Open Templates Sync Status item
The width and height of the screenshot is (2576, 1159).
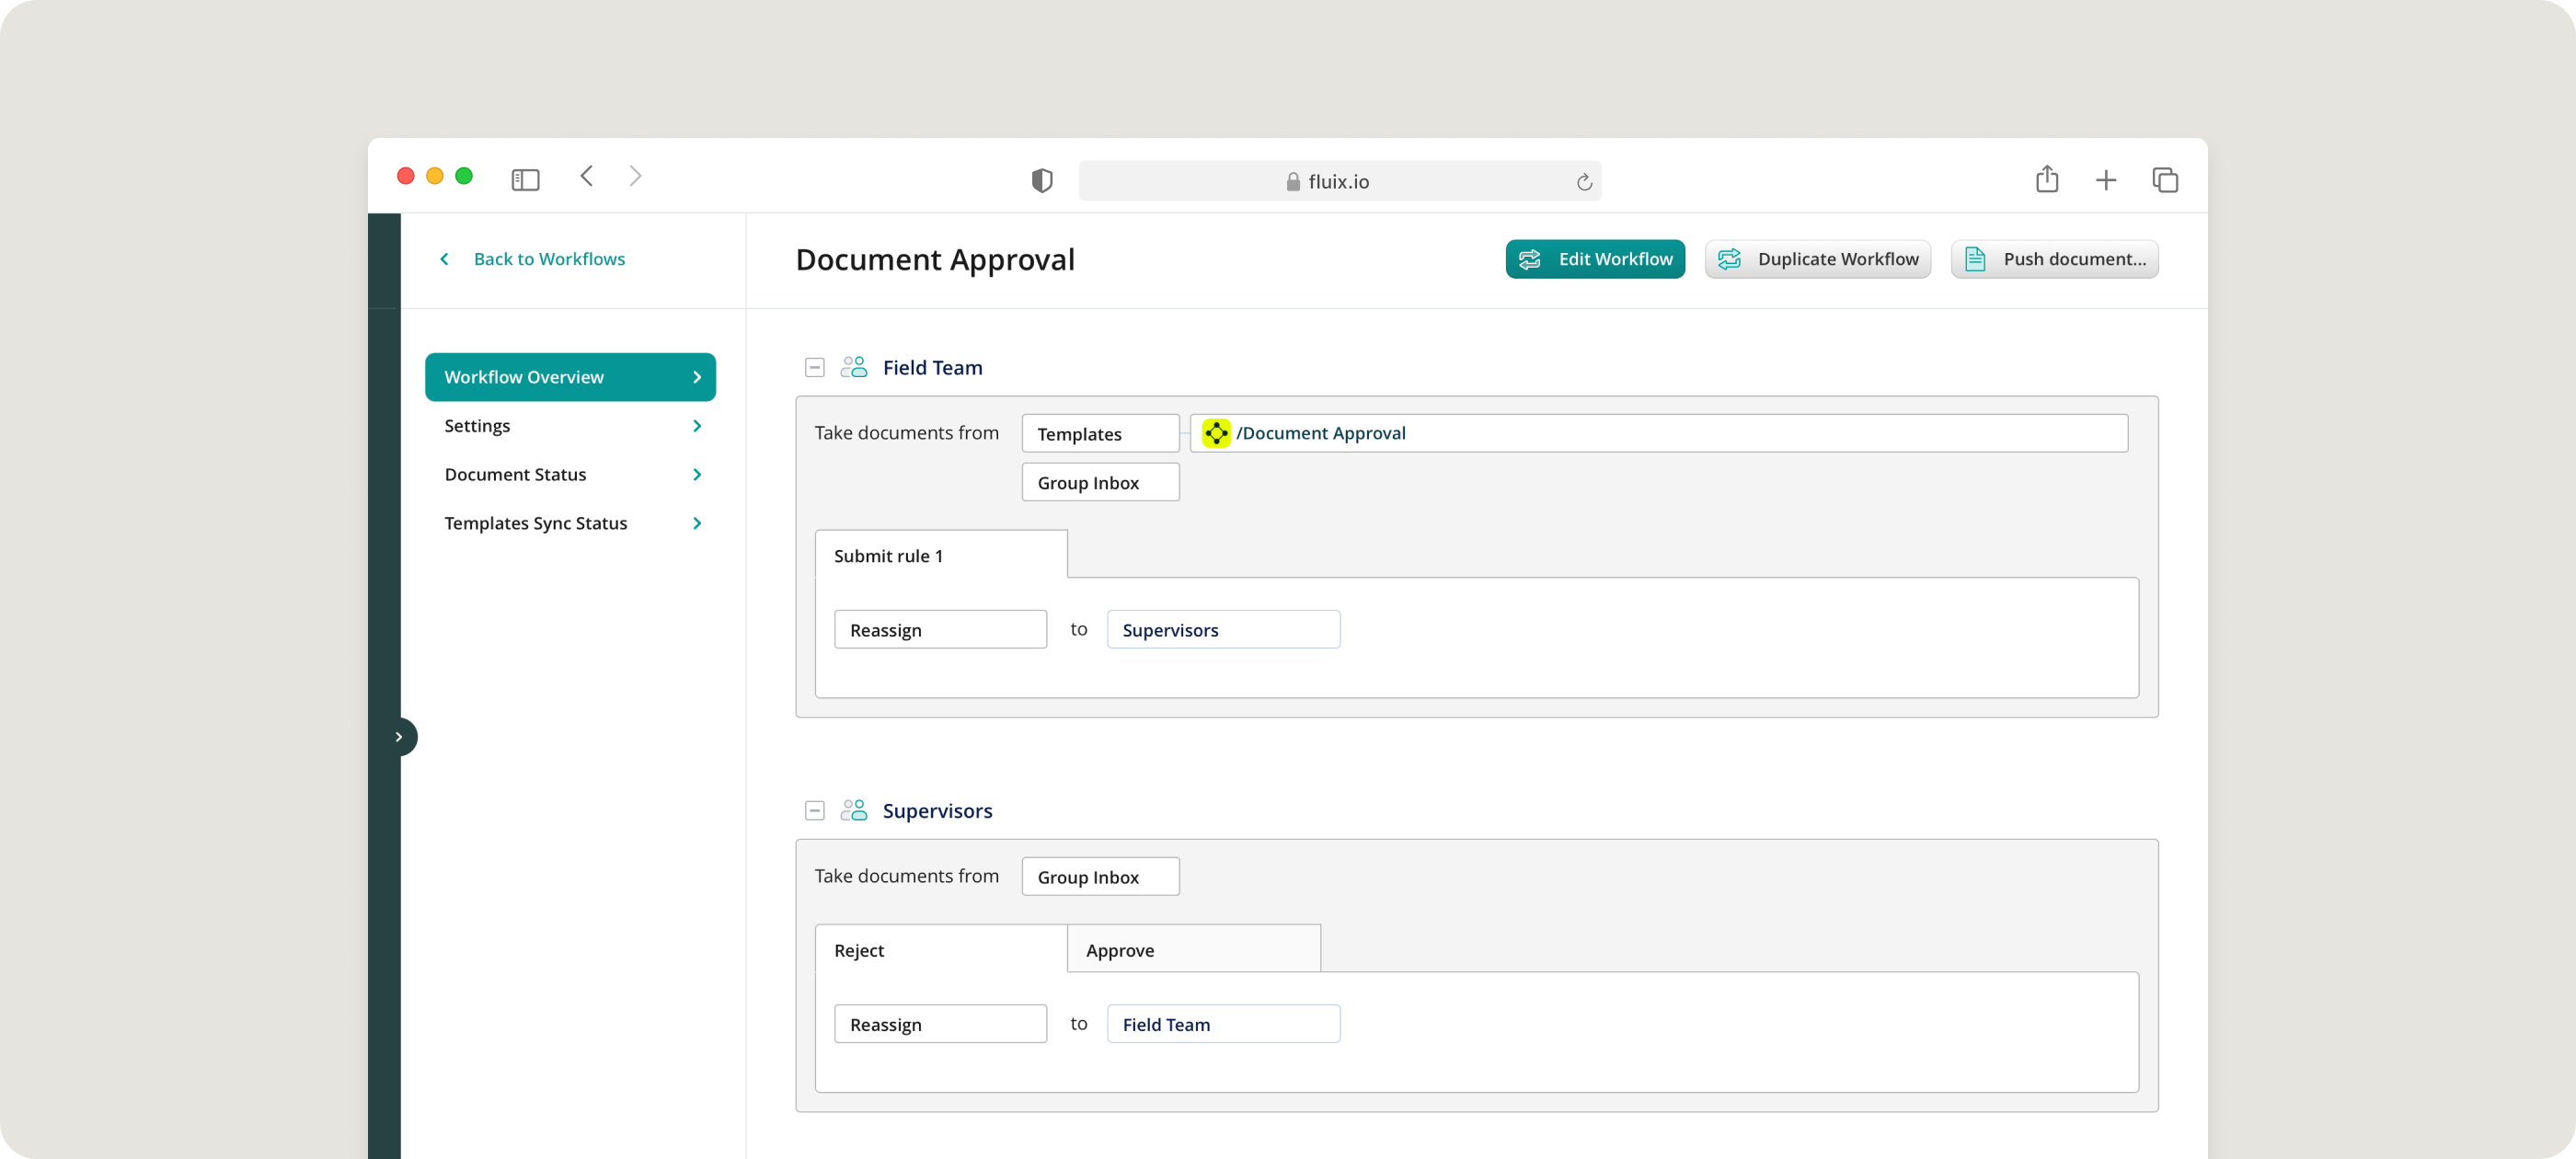coord(570,523)
